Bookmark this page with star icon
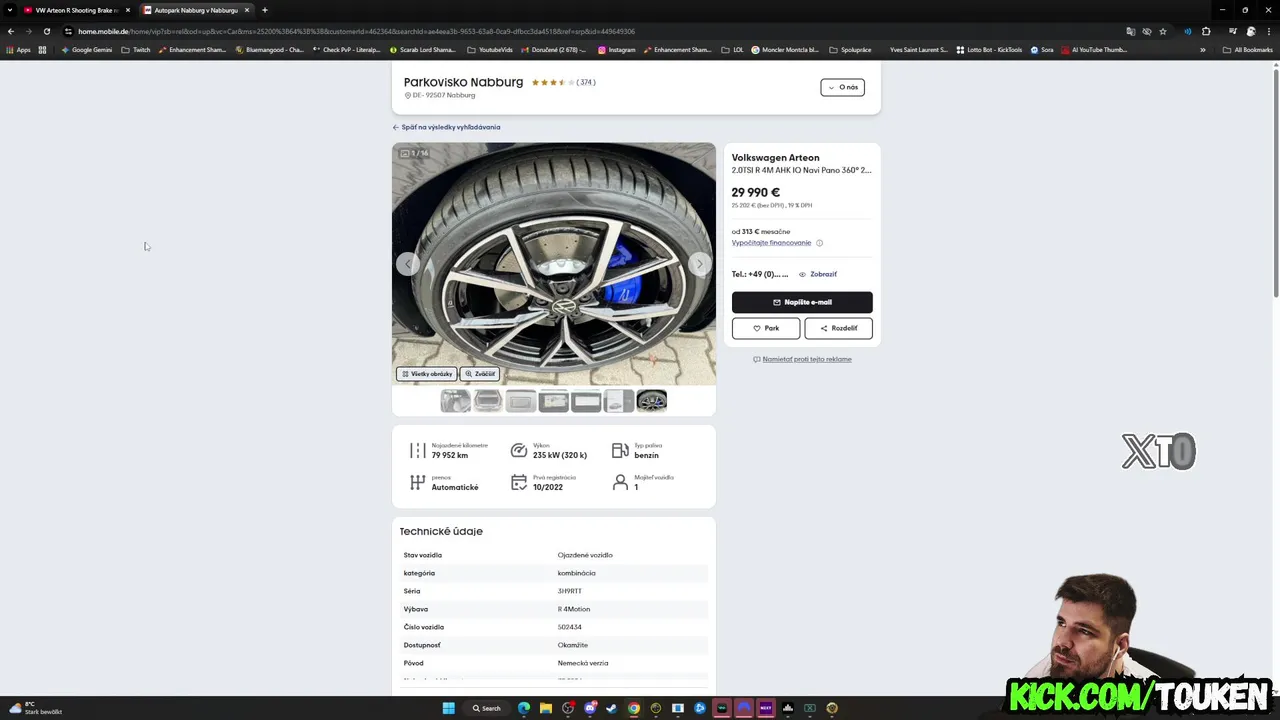The width and height of the screenshot is (1280, 720). [x=1163, y=31]
